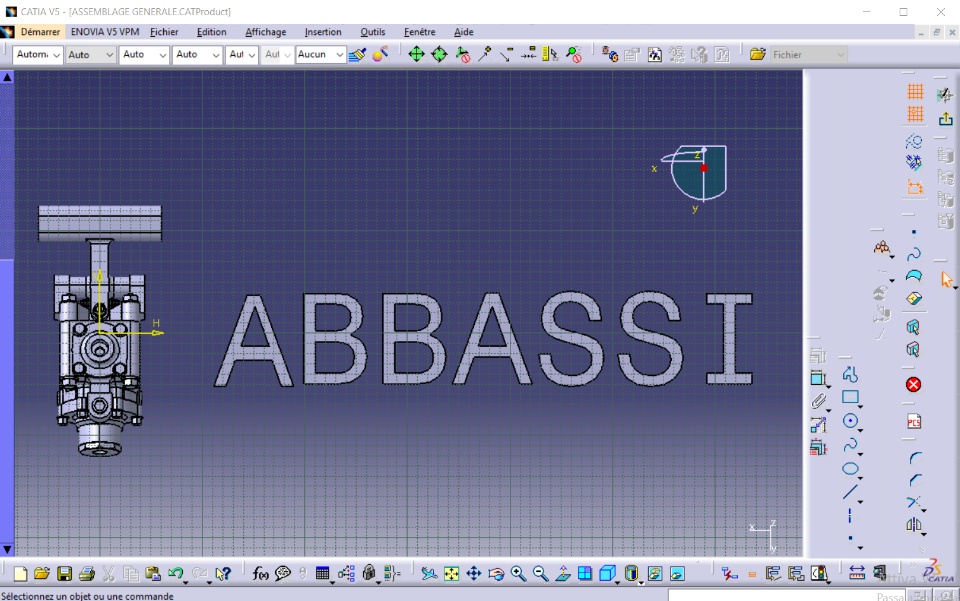Click the scroll down arrow on left bar

(x=7, y=550)
